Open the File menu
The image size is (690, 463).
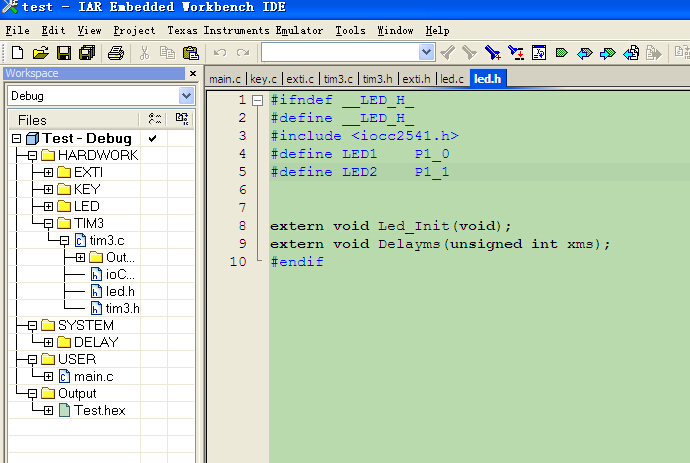click(18, 30)
